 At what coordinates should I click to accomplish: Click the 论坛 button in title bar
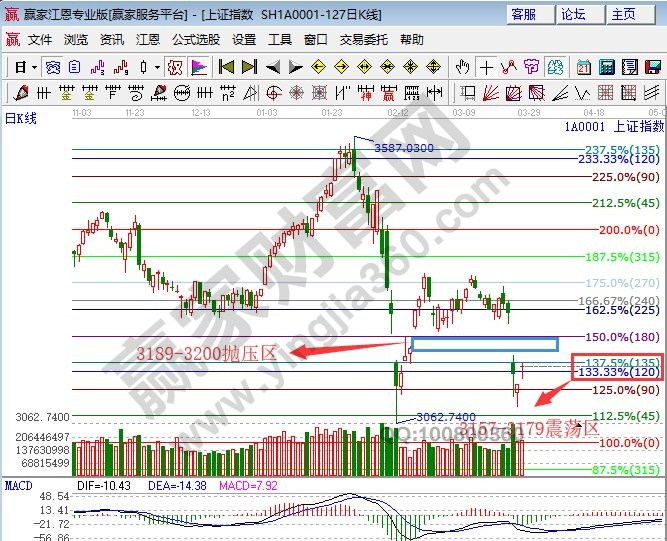pyautogui.click(x=573, y=14)
